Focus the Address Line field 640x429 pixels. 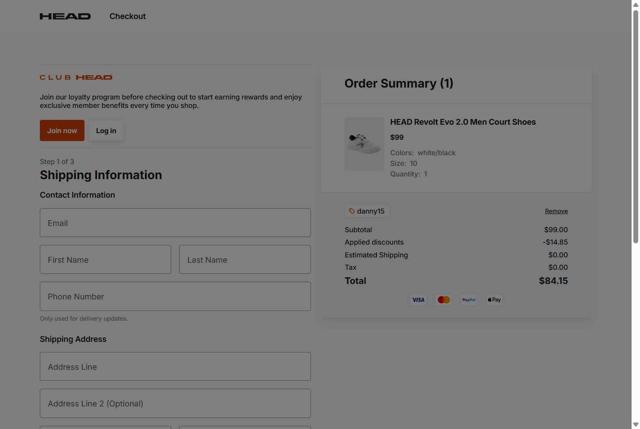(x=175, y=367)
